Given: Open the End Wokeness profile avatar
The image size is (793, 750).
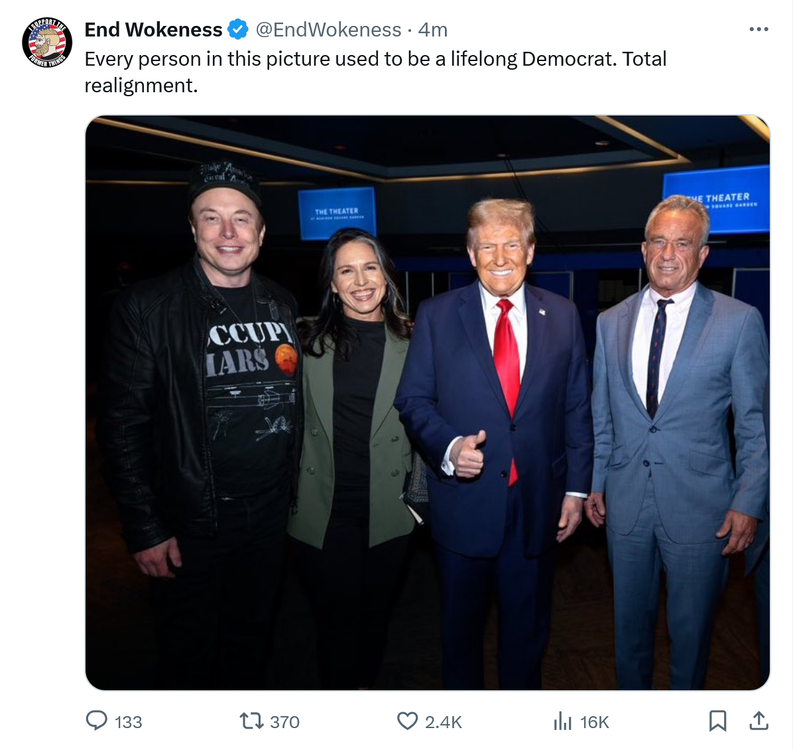Looking at the screenshot, I should [47, 43].
